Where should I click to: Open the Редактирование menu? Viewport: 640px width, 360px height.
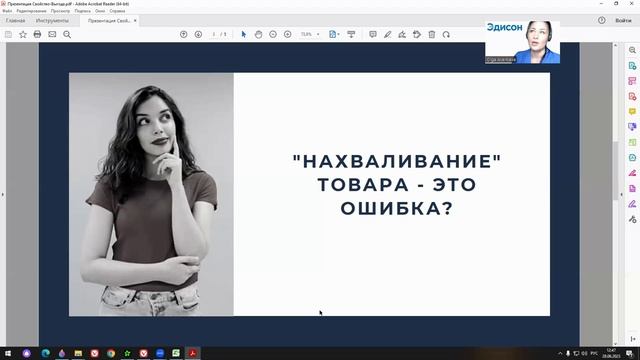[x=31, y=11]
